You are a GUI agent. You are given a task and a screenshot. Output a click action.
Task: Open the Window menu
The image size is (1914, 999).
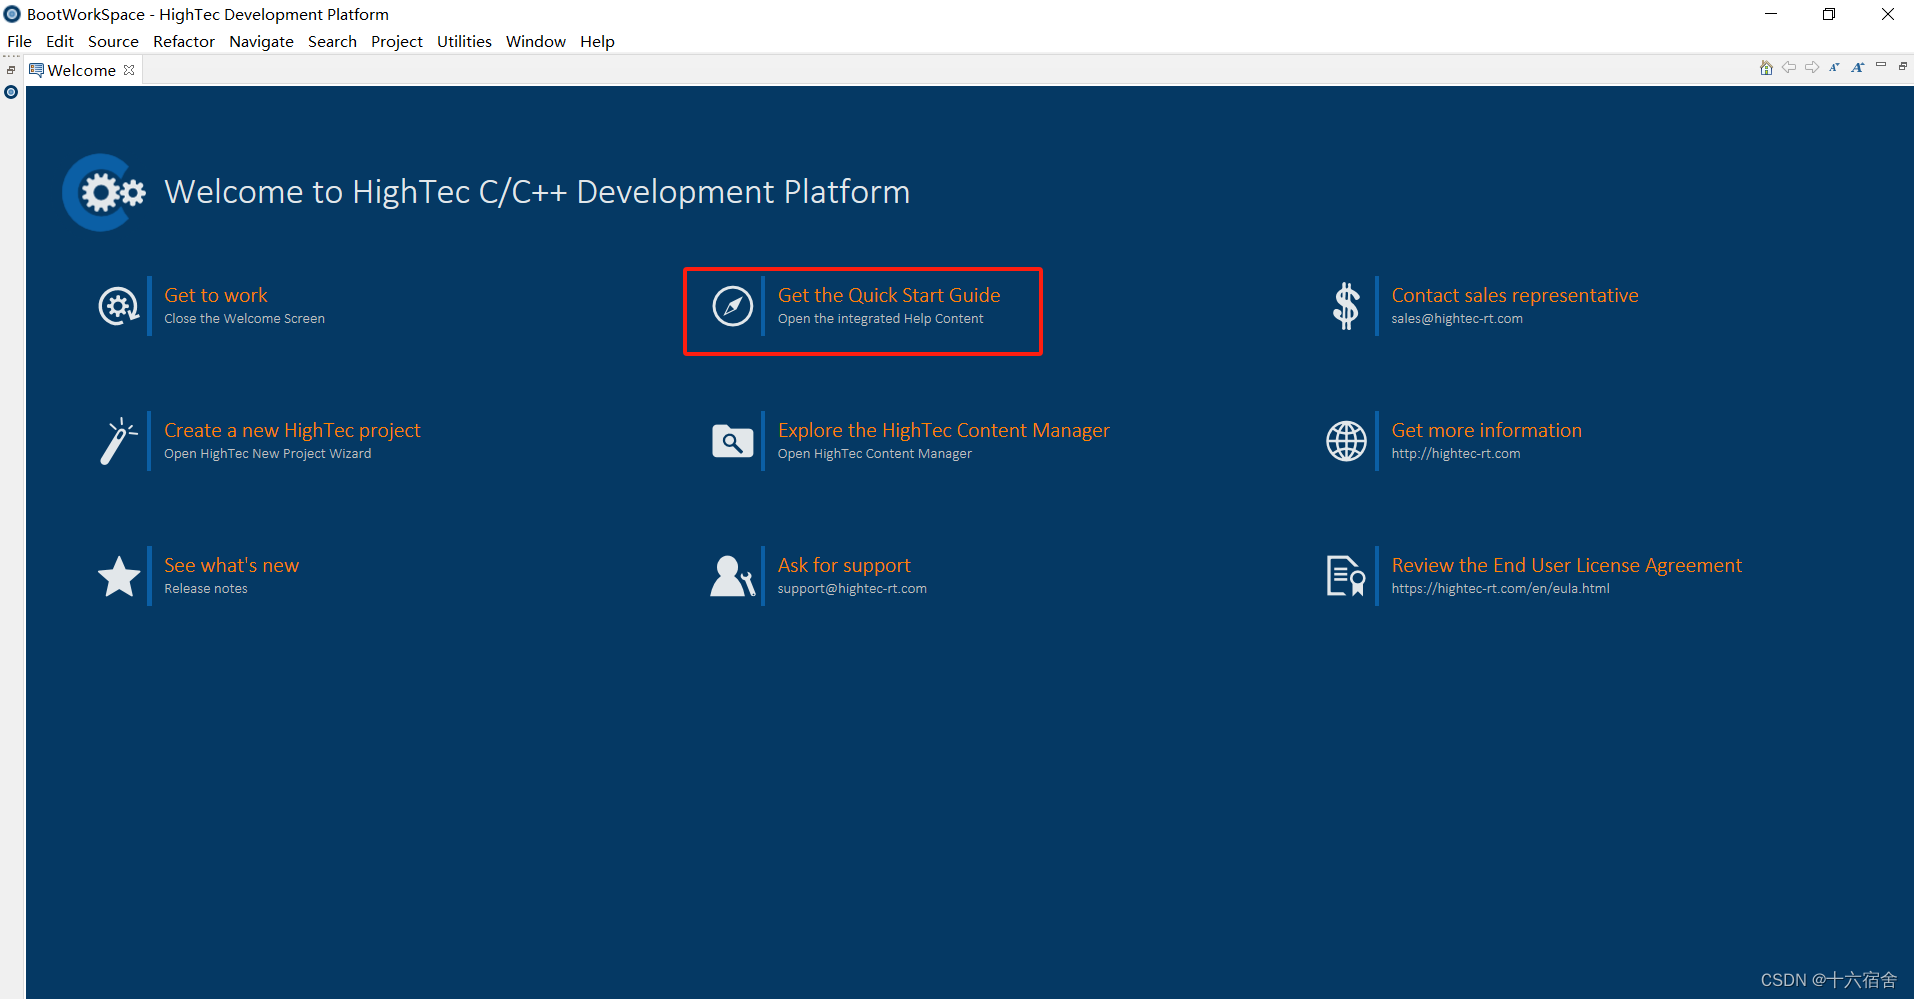536,41
